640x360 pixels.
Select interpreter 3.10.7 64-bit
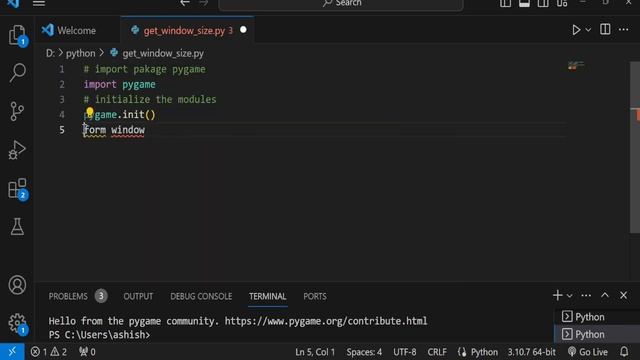point(531,352)
